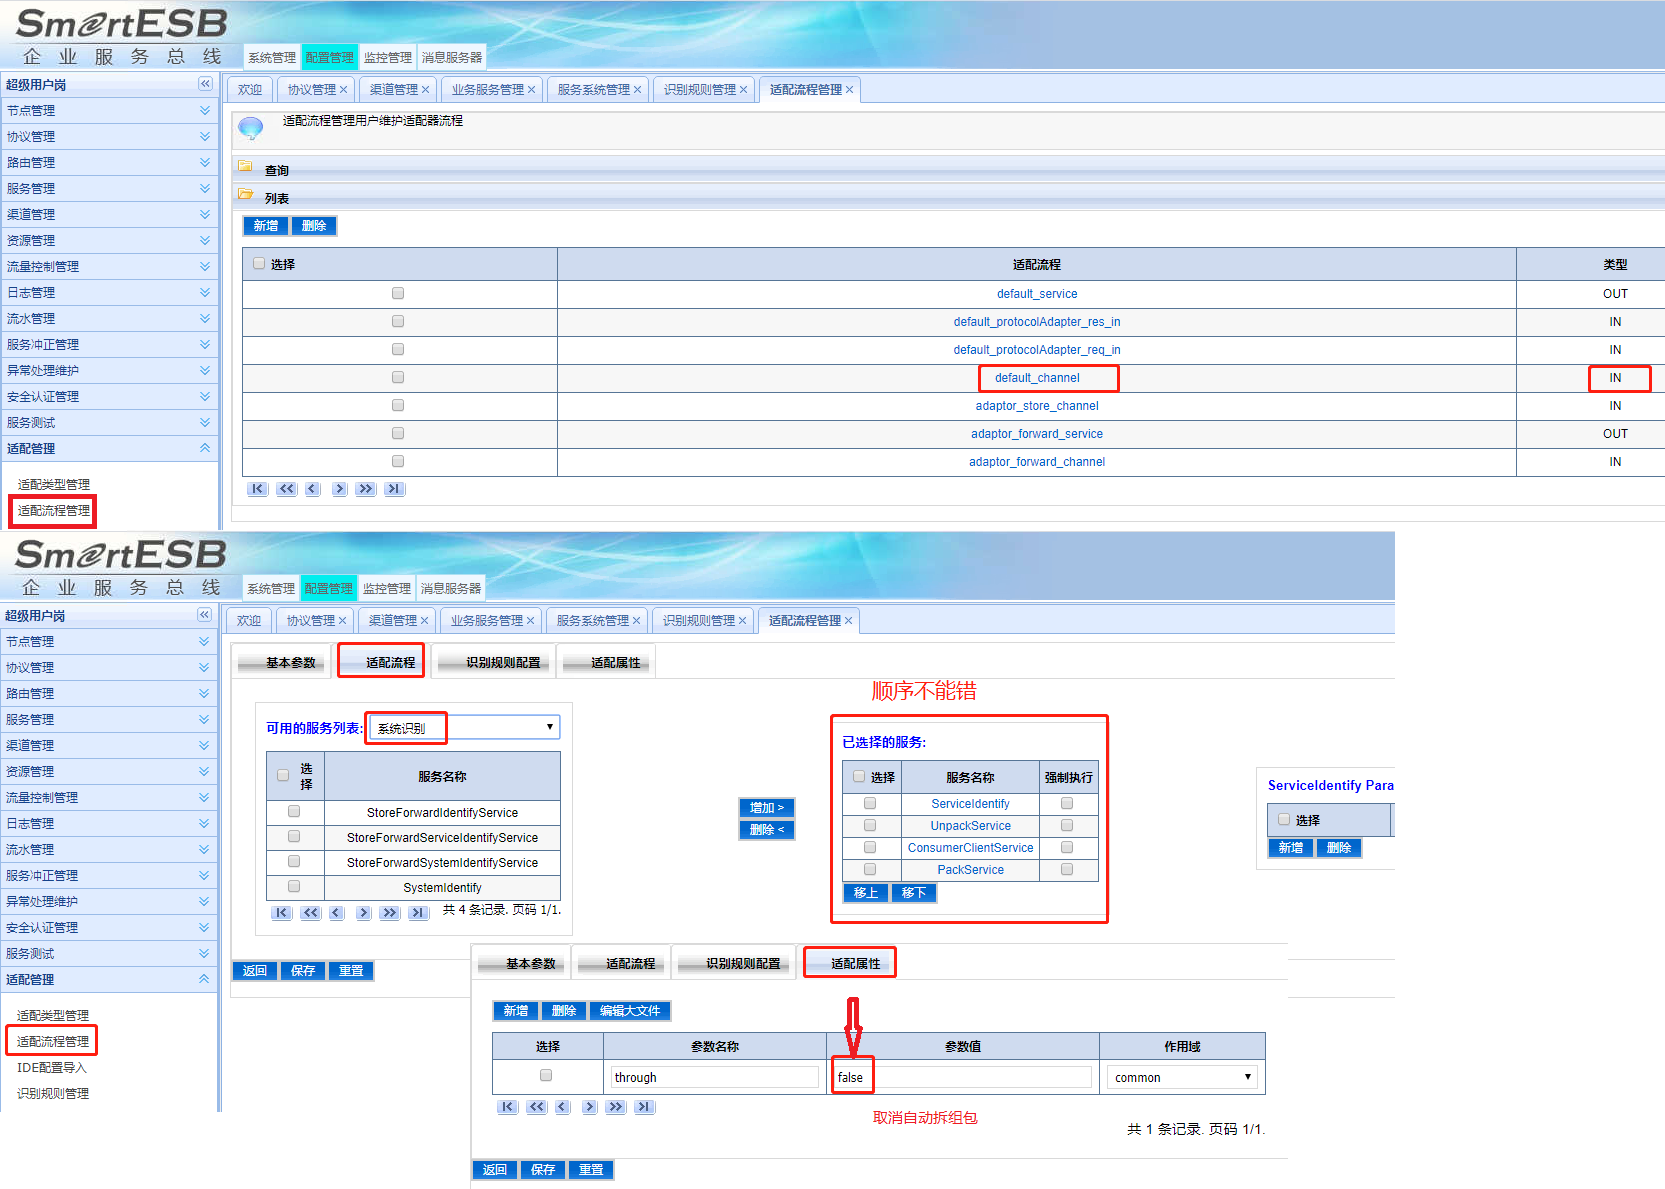Click previous-page arrow under available services table

336,913
